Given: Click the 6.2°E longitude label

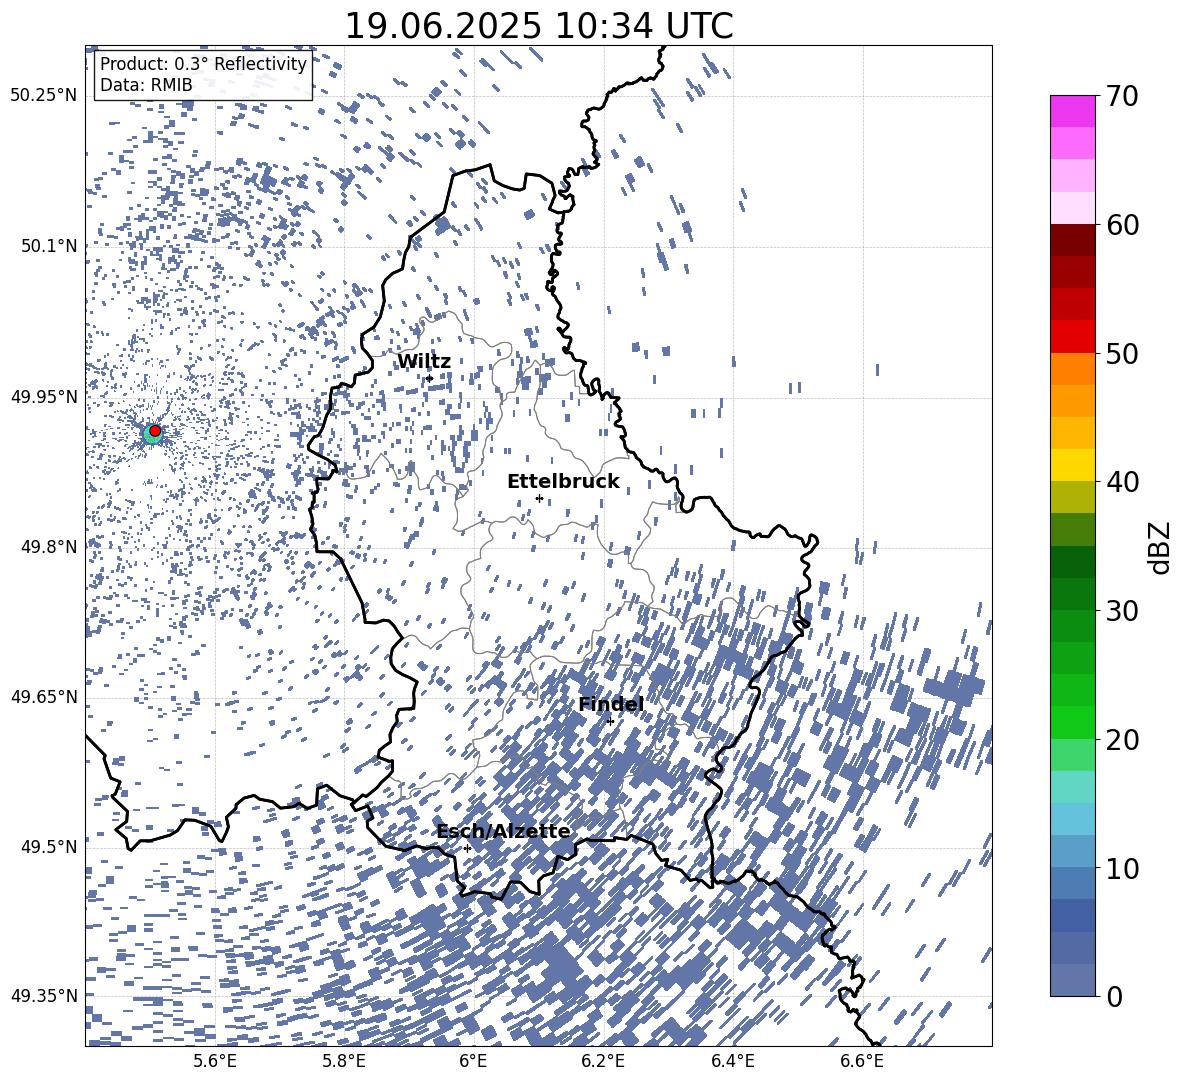Looking at the screenshot, I should (603, 1062).
